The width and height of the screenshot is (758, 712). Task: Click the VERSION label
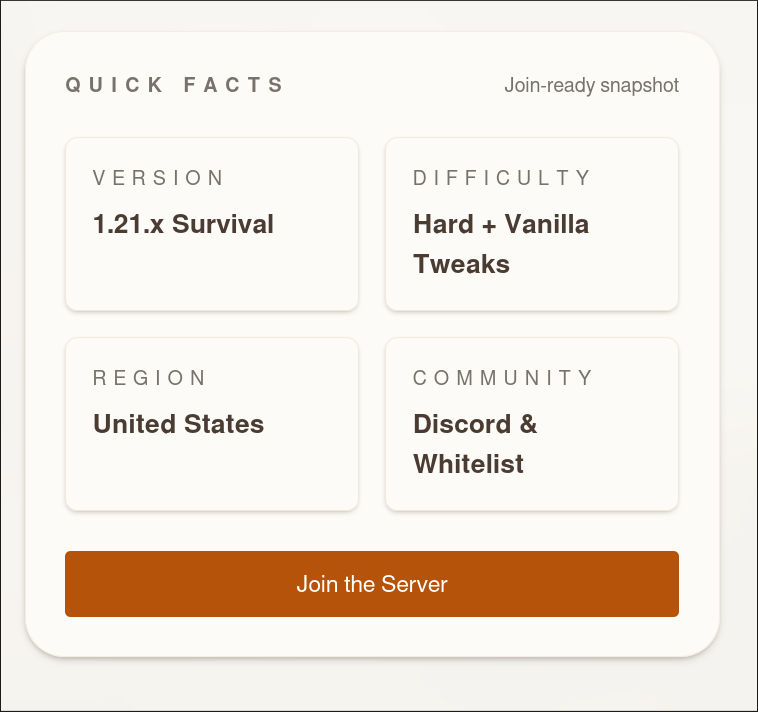[160, 178]
